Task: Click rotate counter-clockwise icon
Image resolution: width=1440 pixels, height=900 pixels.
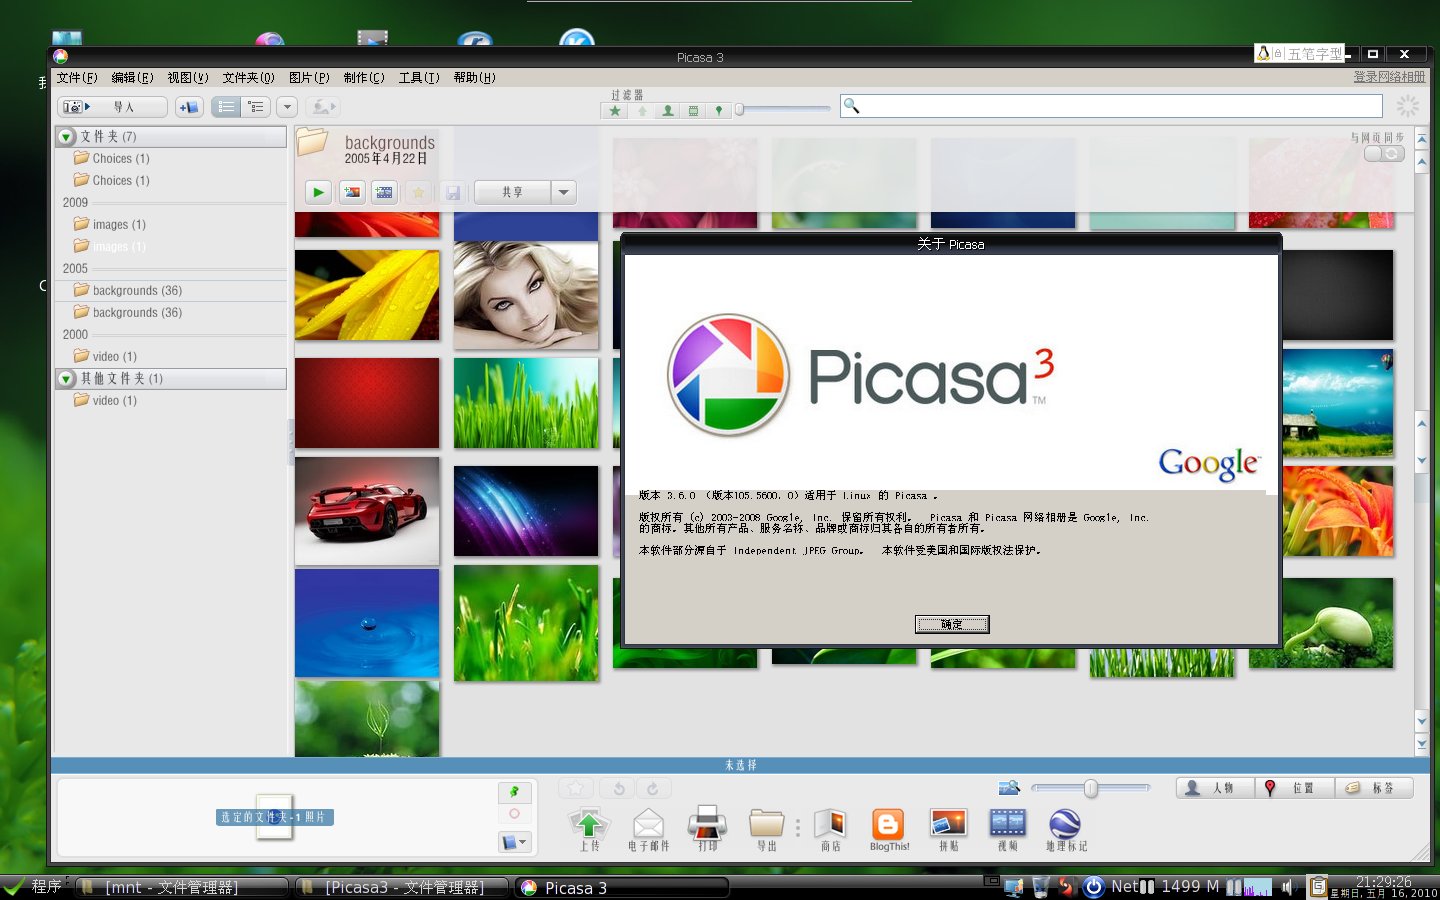Action: [x=619, y=788]
